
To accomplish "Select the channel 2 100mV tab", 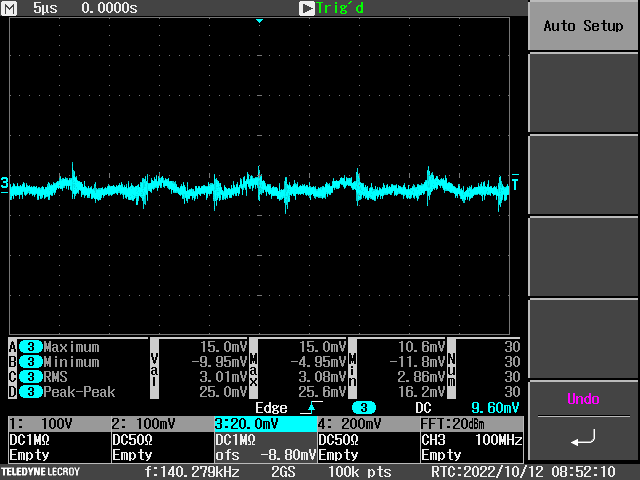I will [160, 424].
